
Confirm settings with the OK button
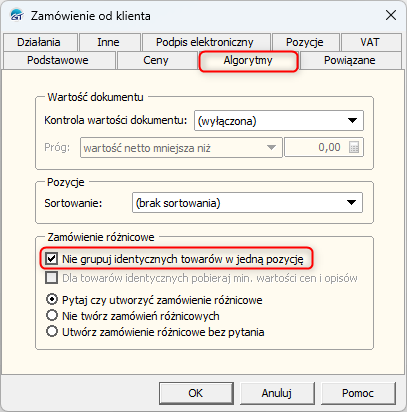click(x=196, y=393)
